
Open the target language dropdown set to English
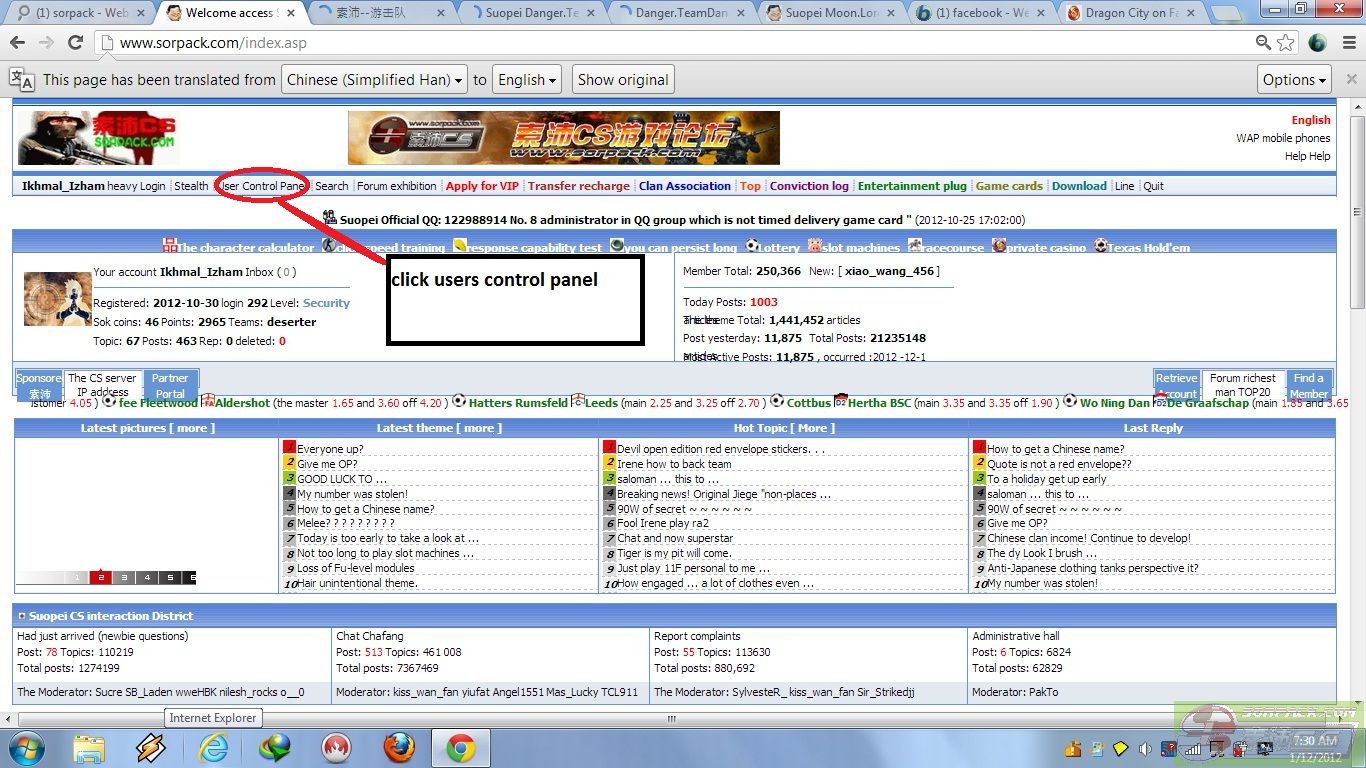coord(526,80)
